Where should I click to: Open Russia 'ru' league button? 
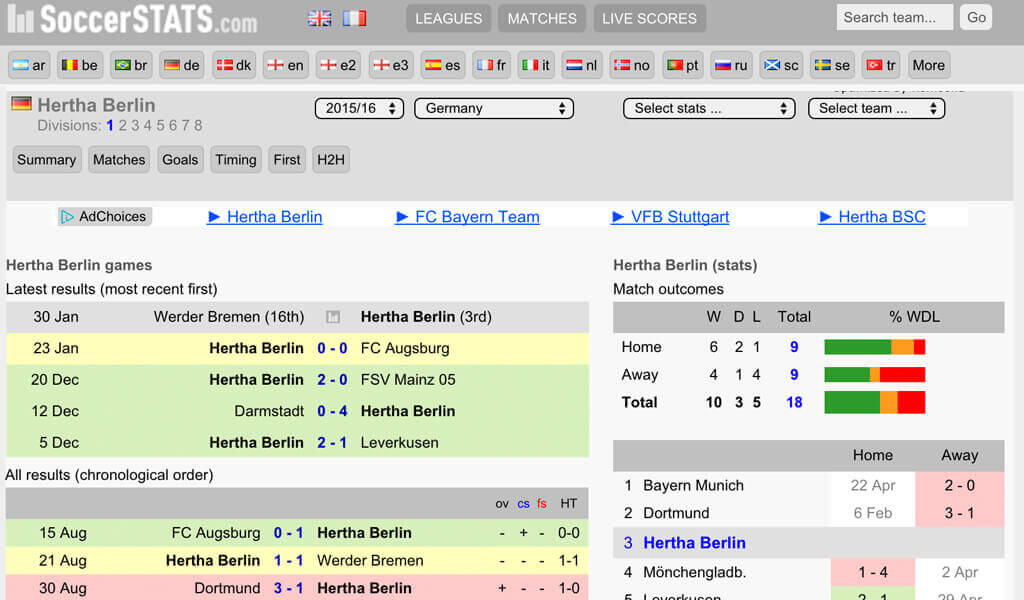click(x=731, y=65)
